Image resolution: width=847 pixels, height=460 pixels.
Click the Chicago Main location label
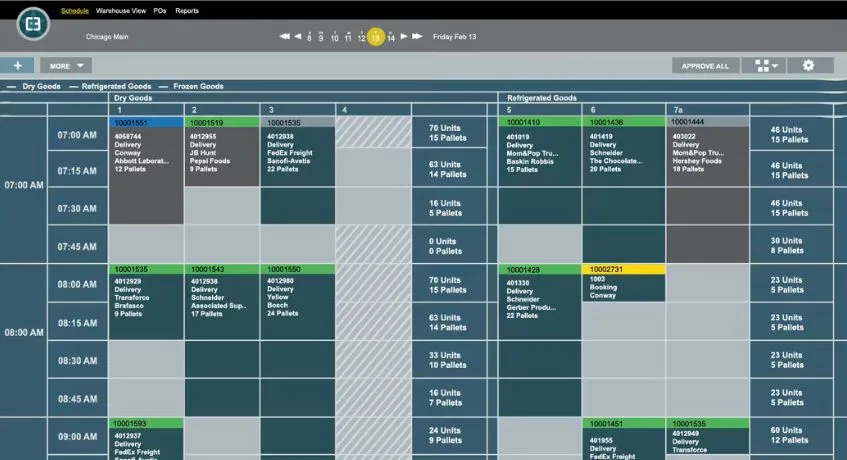107,37
